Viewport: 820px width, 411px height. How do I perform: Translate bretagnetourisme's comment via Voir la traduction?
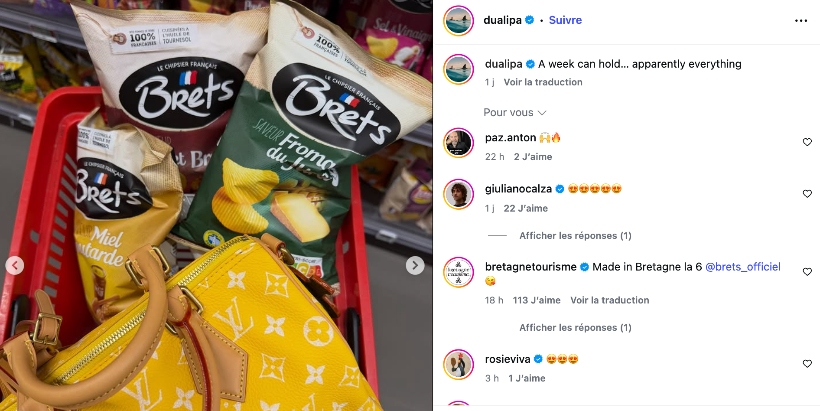610,300
